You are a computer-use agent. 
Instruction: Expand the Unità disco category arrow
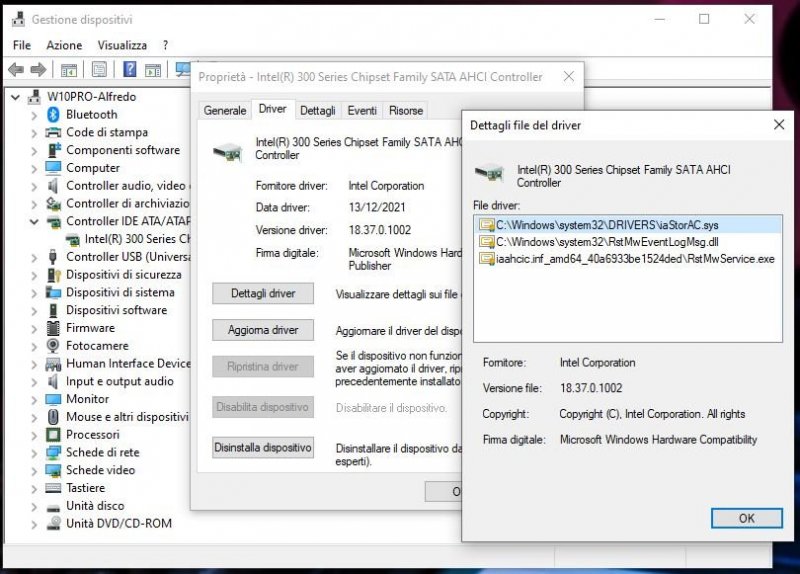coord(34,507)
